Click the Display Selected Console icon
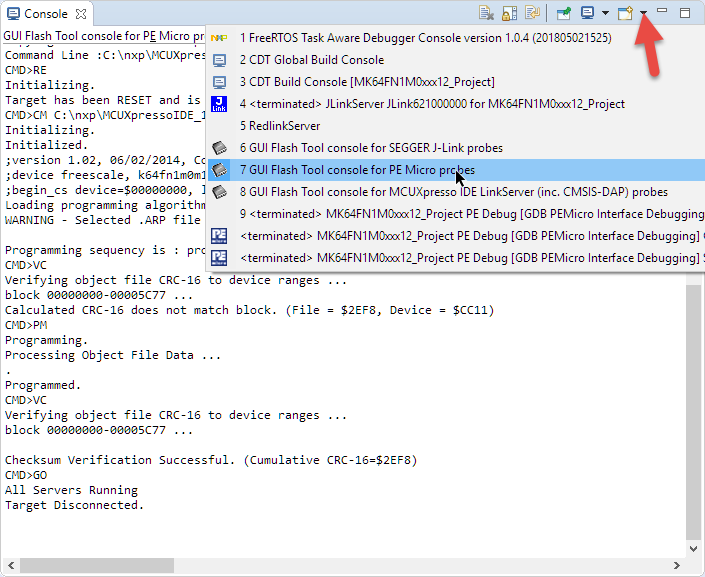This screenshot has height=577, width=705. pyautogui.click(x=588, y=13)
